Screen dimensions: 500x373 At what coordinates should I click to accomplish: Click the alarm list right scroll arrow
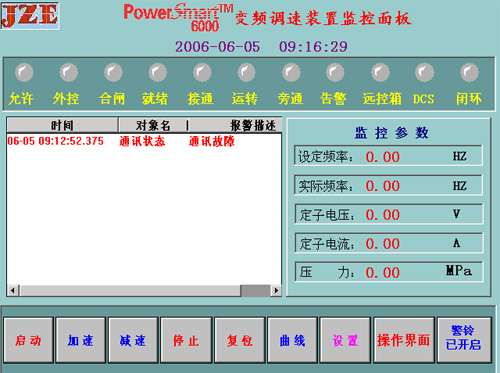click(x=276, y=290)
